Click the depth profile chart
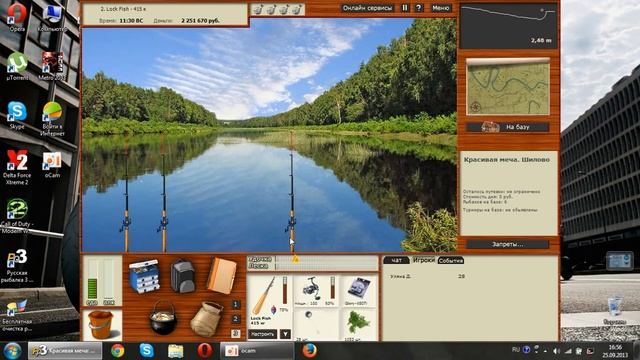640x360 pixels. 509,26
